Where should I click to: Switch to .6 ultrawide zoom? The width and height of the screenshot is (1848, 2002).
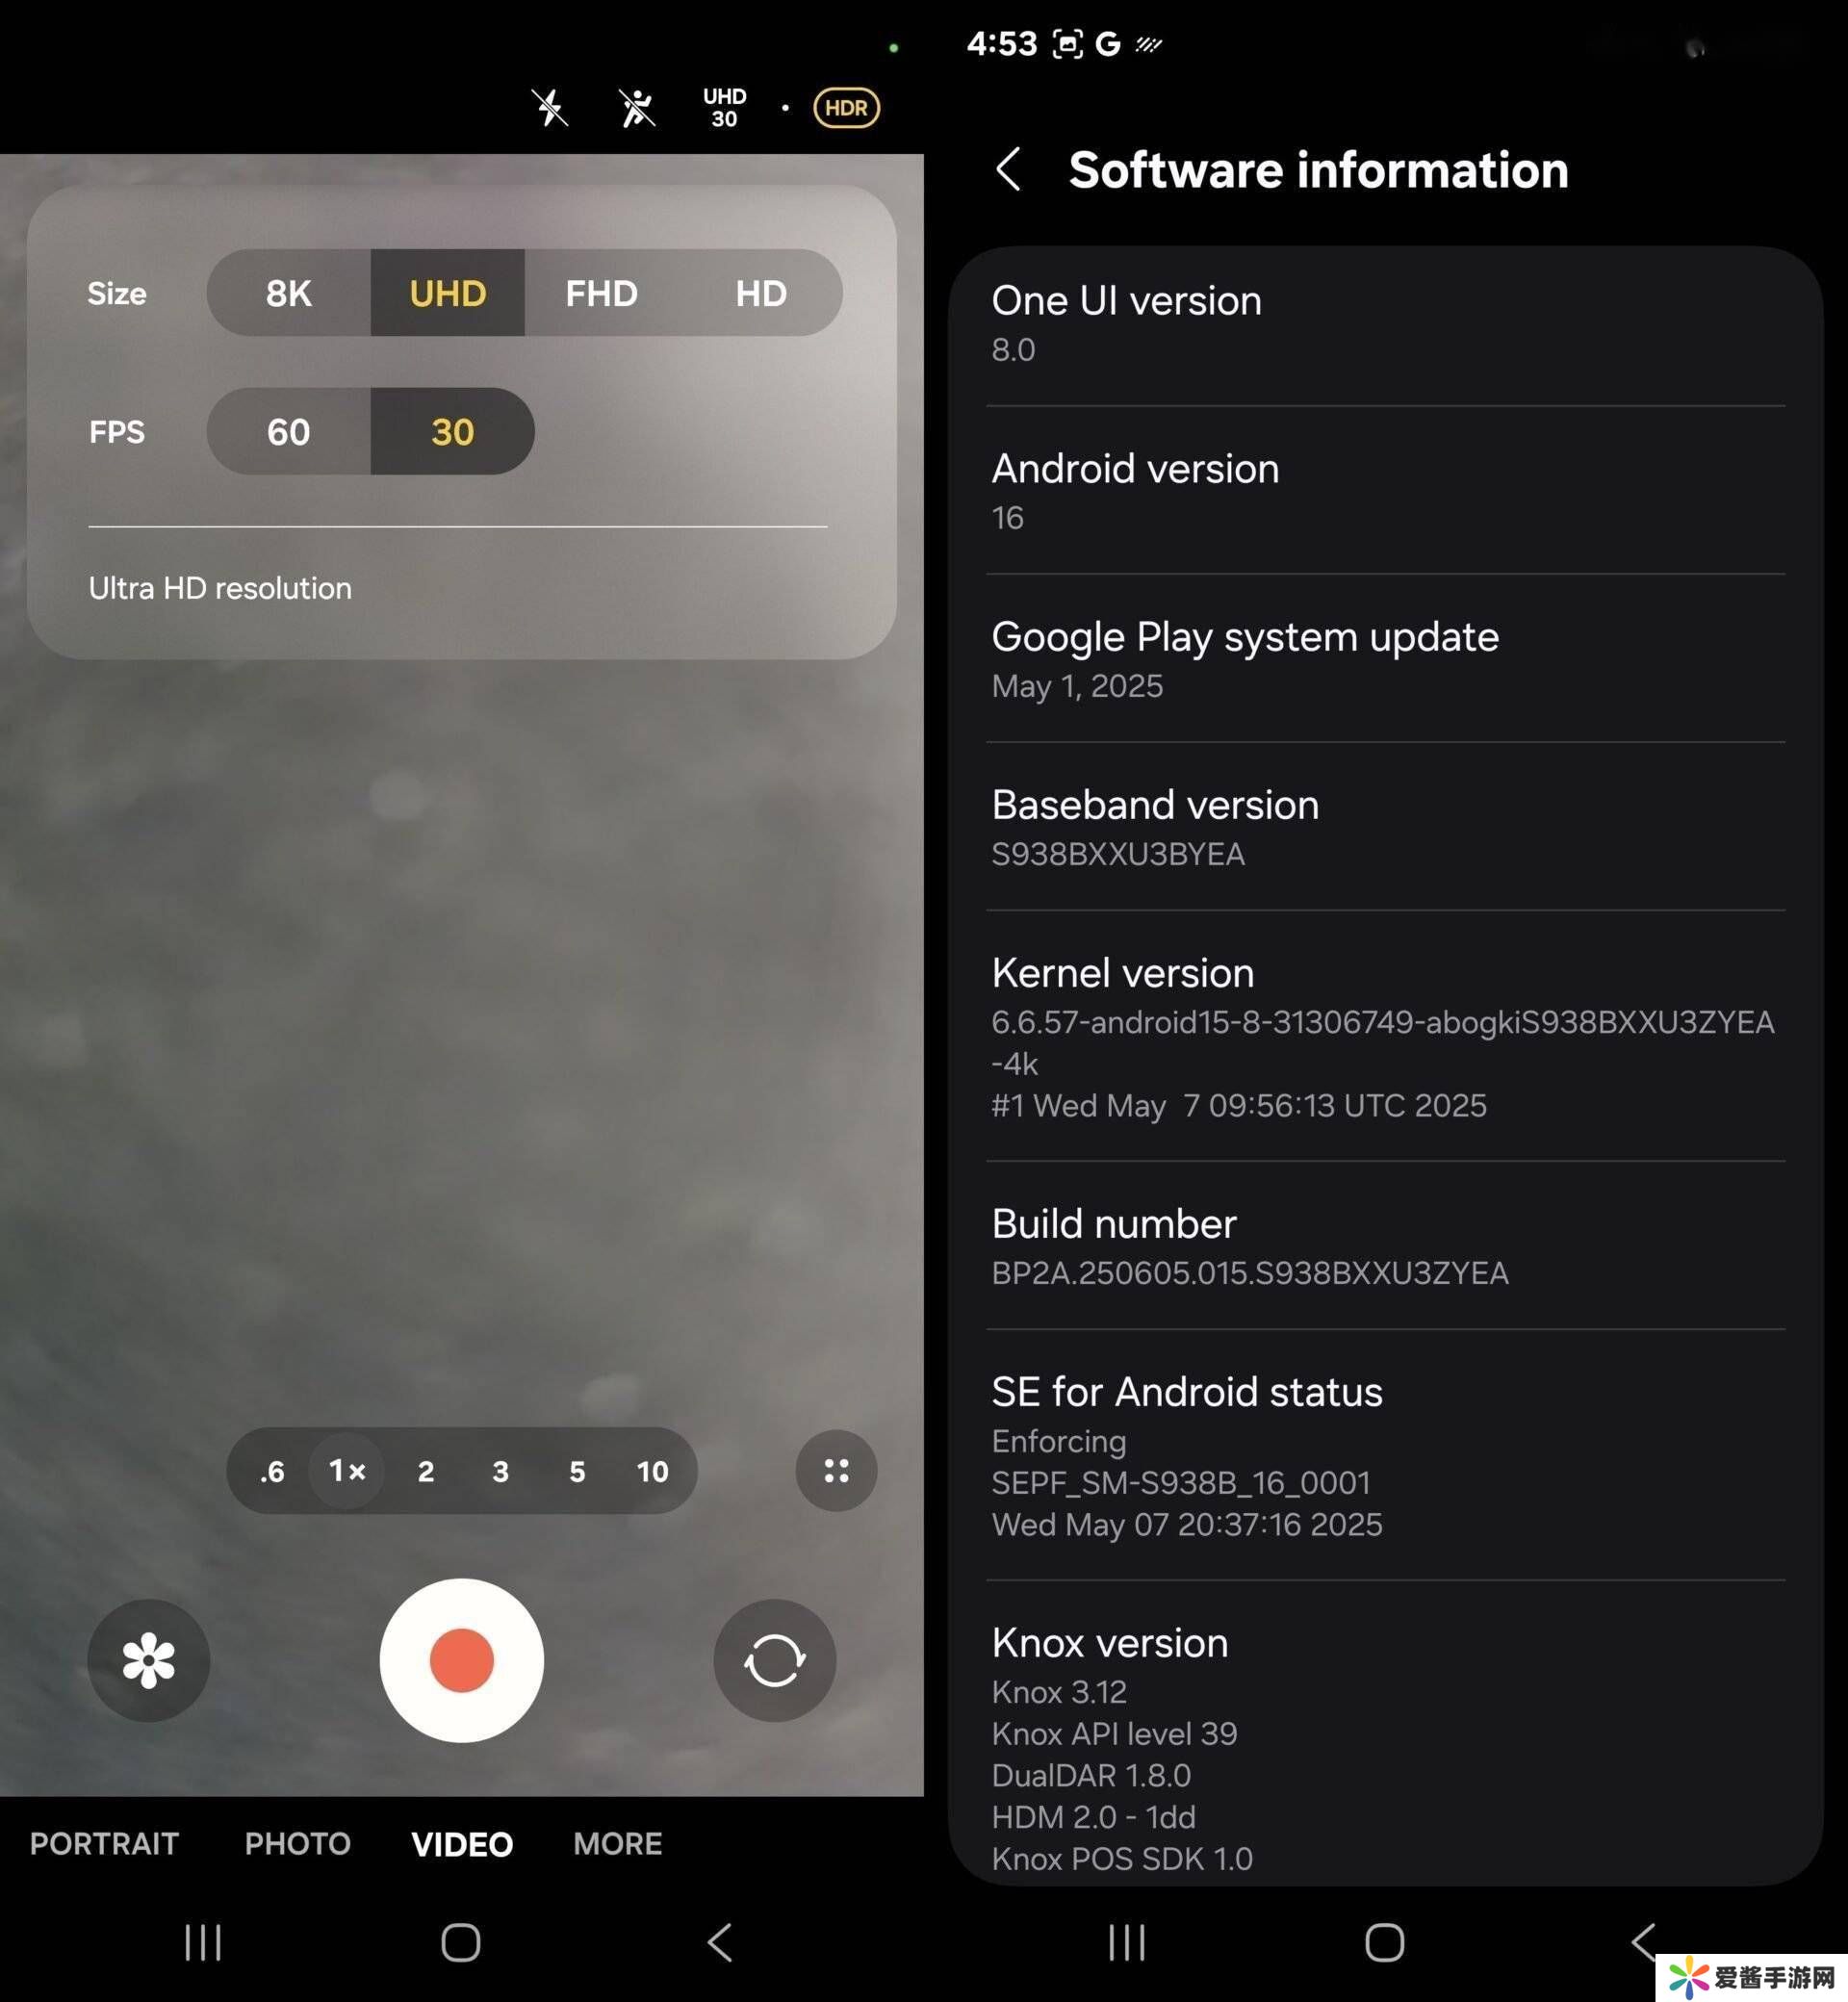click(272, 1471)
